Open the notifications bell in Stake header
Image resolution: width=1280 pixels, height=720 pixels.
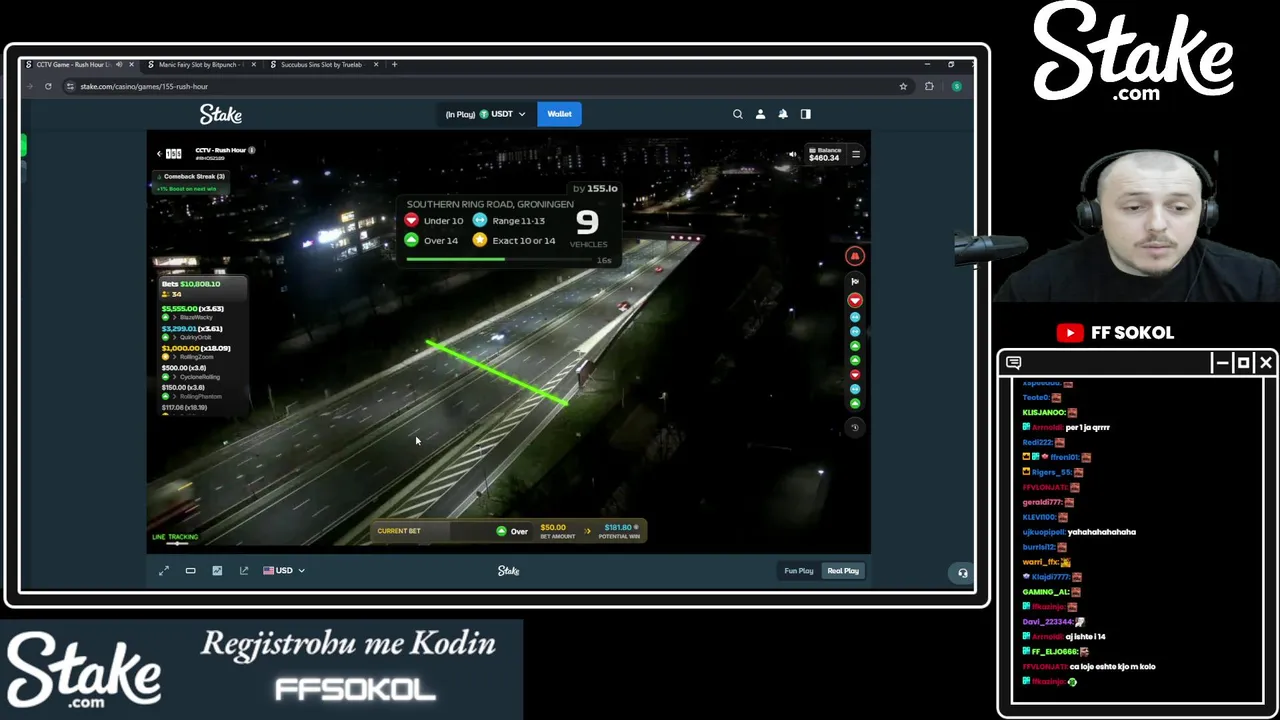(783, 114)
